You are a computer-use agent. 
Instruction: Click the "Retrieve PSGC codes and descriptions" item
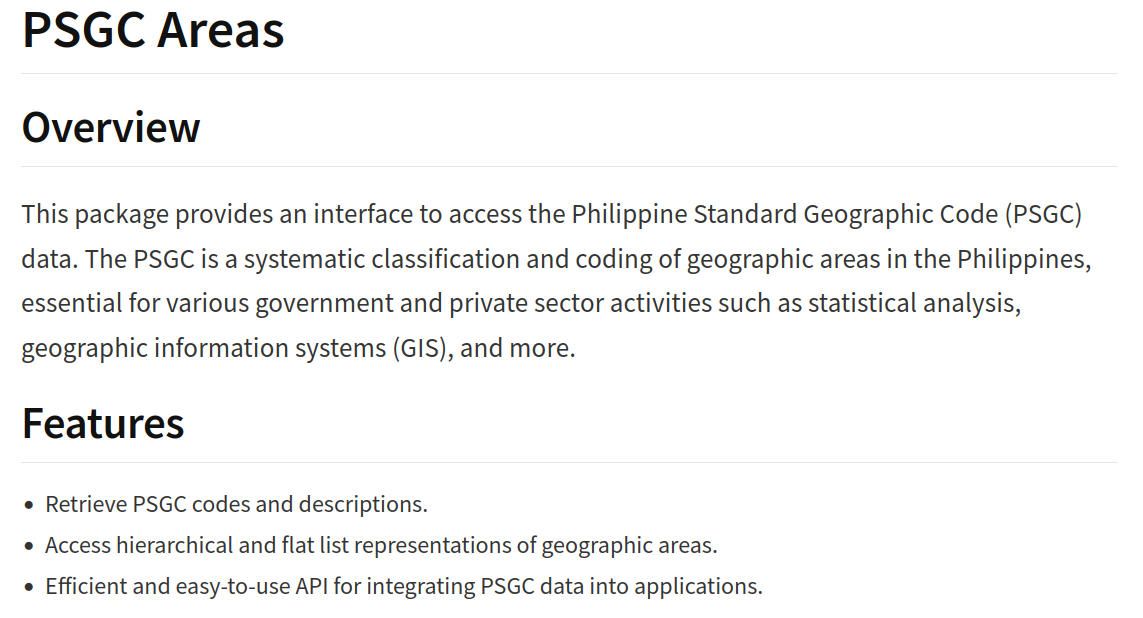pyautogui.click(x=236, y=504)
